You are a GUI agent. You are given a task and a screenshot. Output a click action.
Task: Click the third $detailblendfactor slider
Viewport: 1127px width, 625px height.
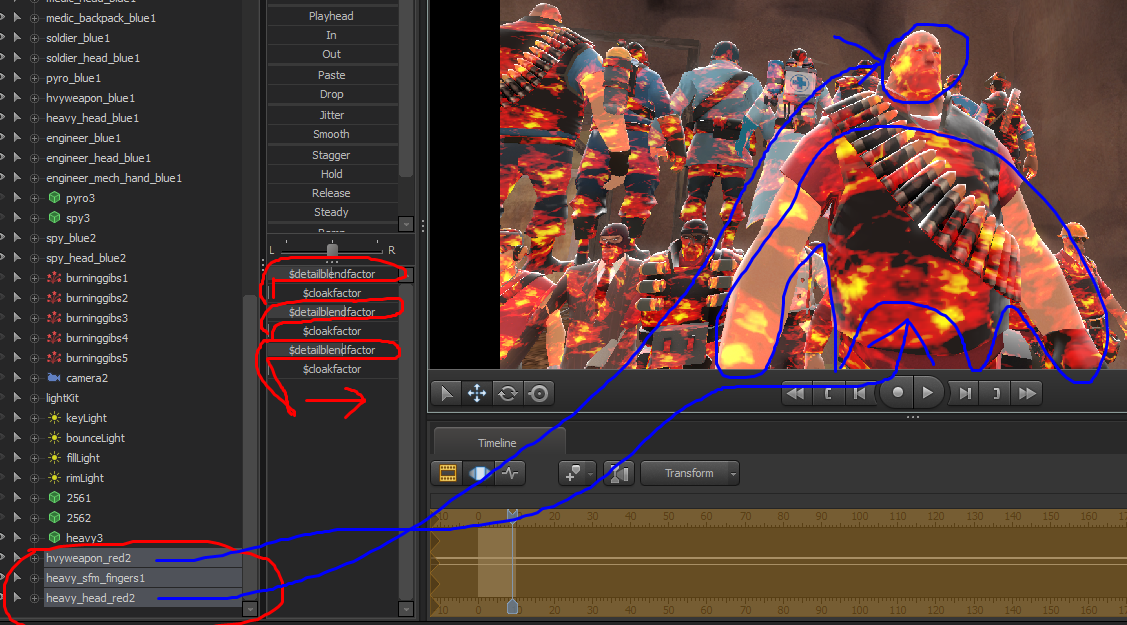point(332,350)
